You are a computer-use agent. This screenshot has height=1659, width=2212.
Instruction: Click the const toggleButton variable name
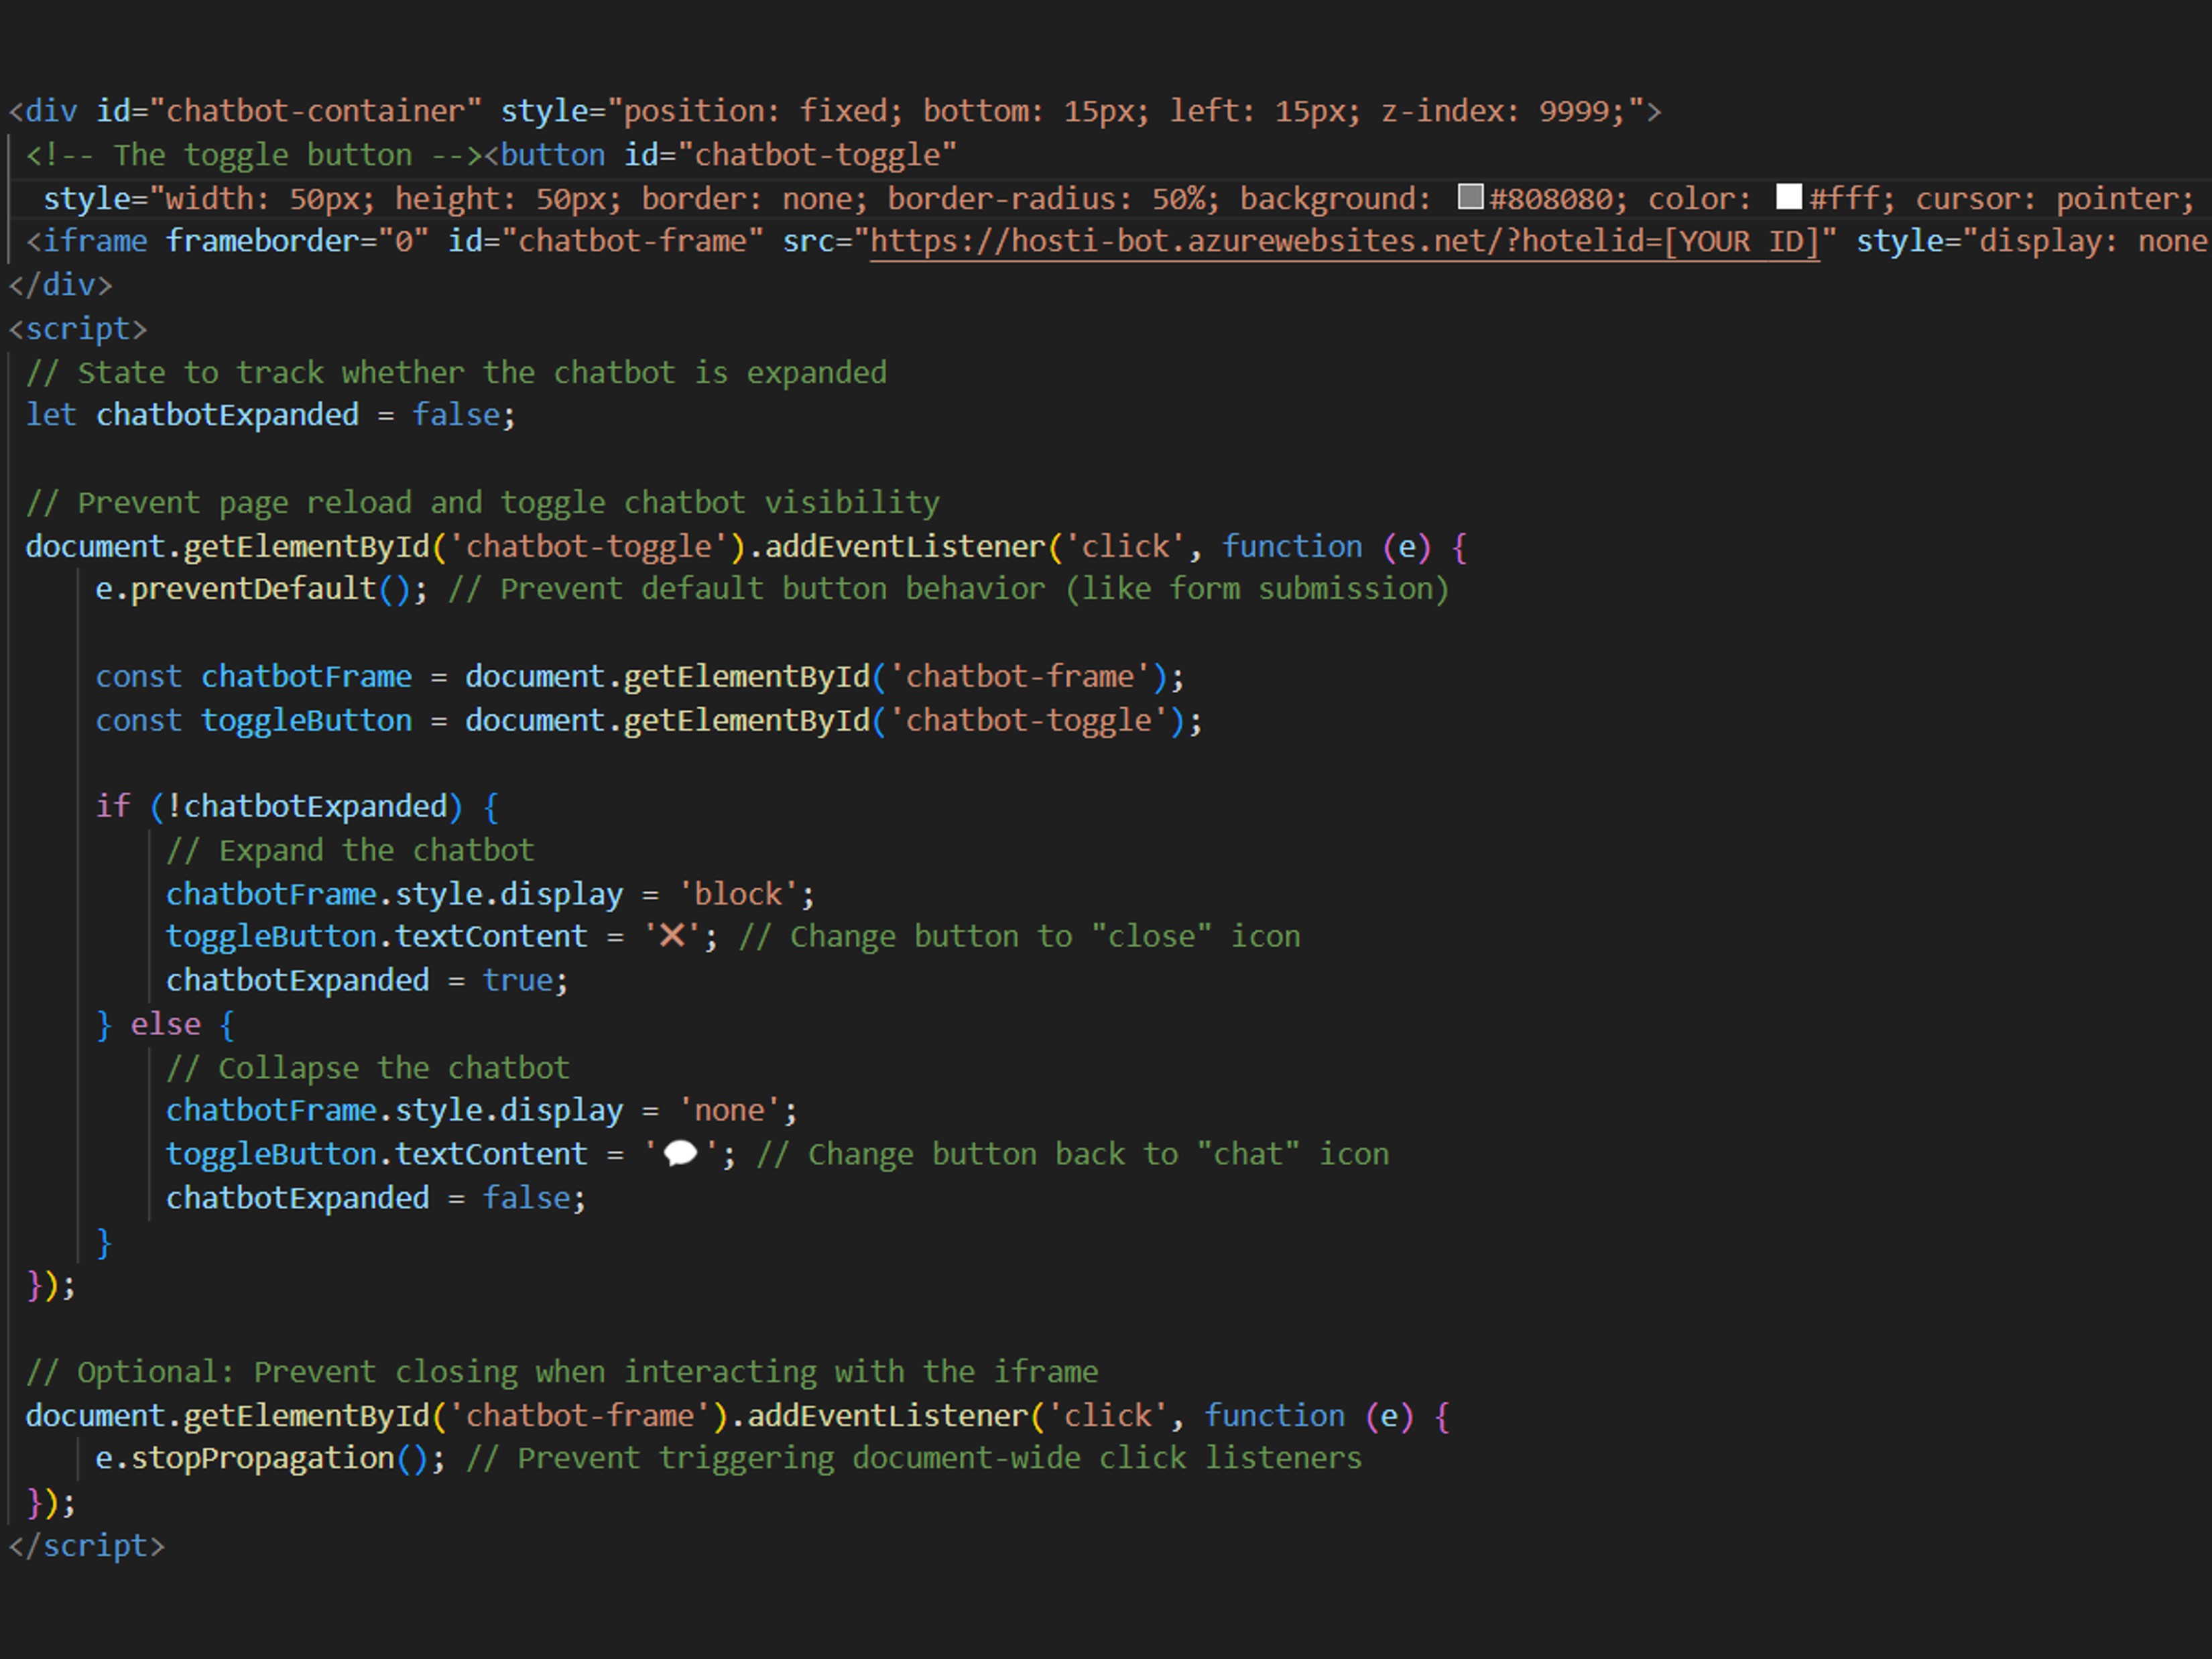point(306,720)
